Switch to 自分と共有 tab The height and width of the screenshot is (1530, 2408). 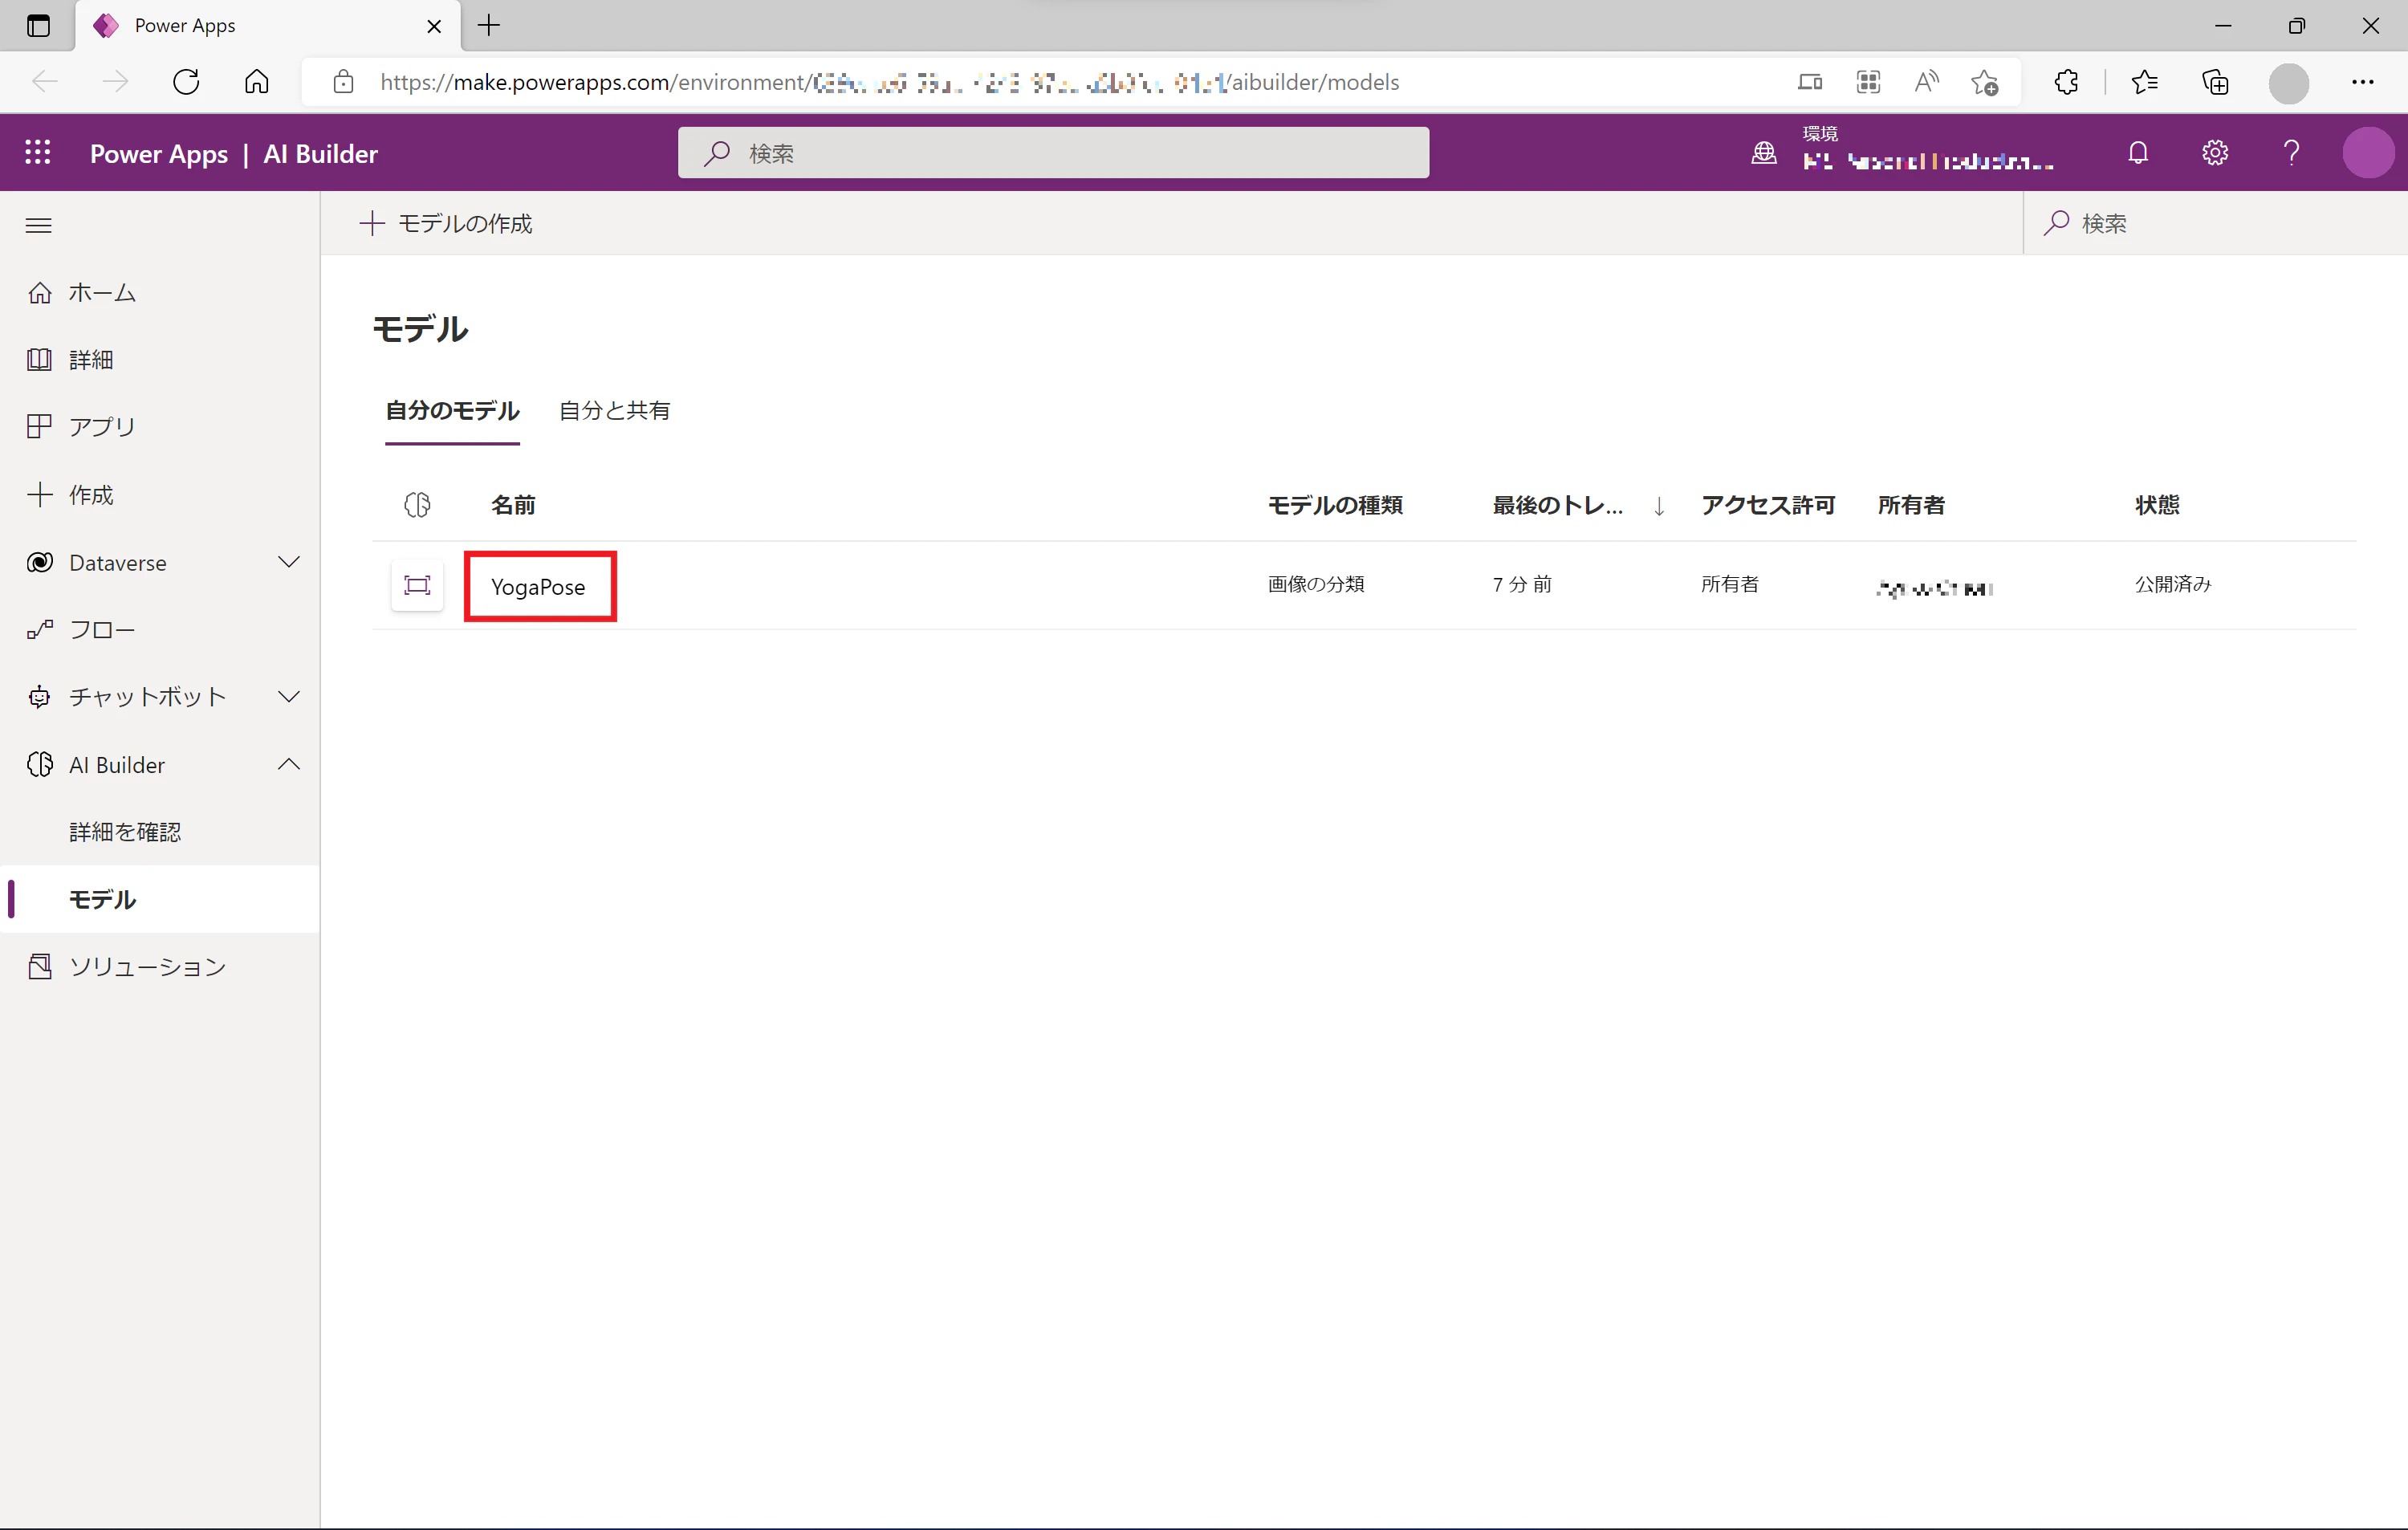coord(614,410)
